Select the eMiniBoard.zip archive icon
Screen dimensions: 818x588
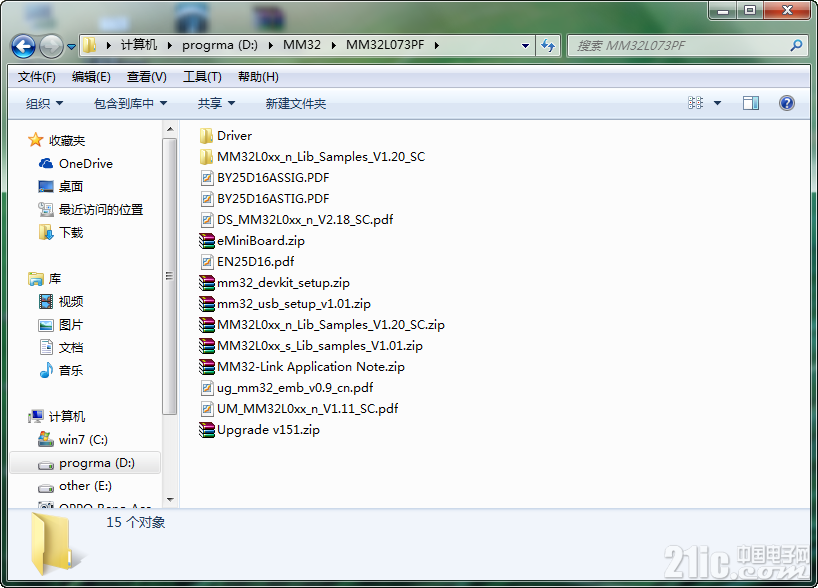coord(207,241)
